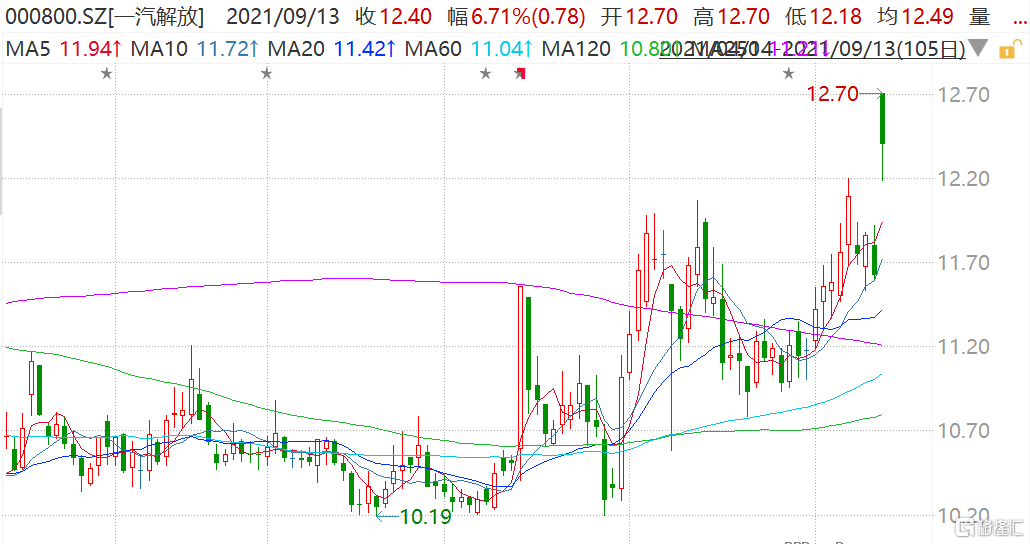Click the closing price 收 12.40
The height and width of the screenshot is (544, 1030).
(x=393, y=16)
